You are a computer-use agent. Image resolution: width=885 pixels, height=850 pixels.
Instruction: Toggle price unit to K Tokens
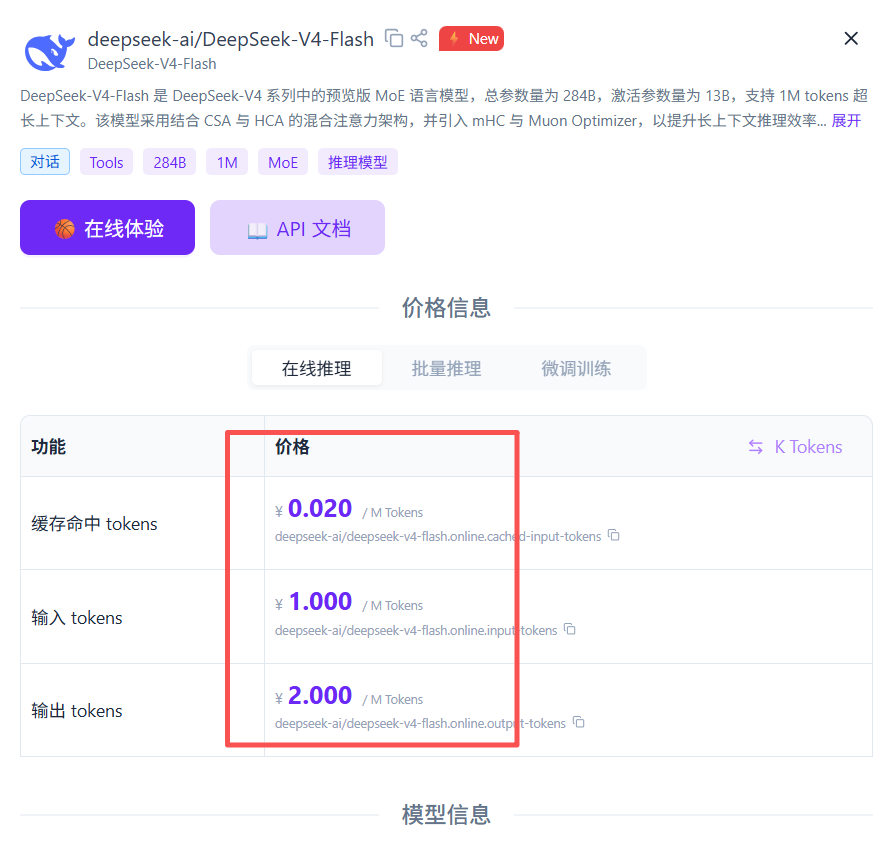click(795, 446)
